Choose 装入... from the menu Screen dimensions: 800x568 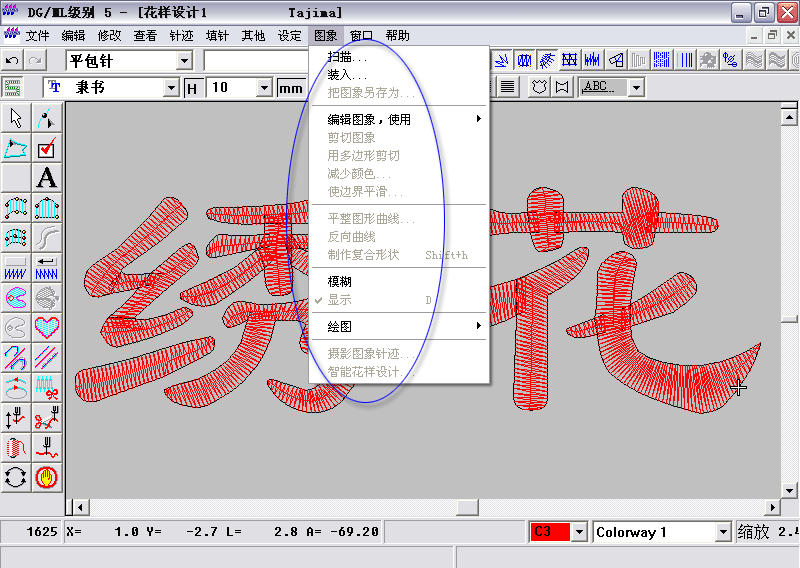tap(347, 75)
